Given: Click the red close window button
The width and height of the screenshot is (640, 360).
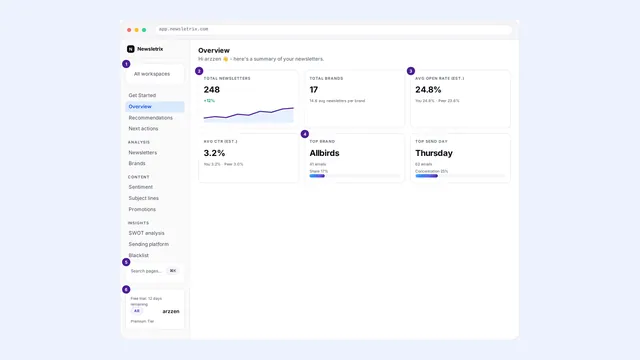Looking at the screenshot, I should pyautogui.click(x=129, y=30).
